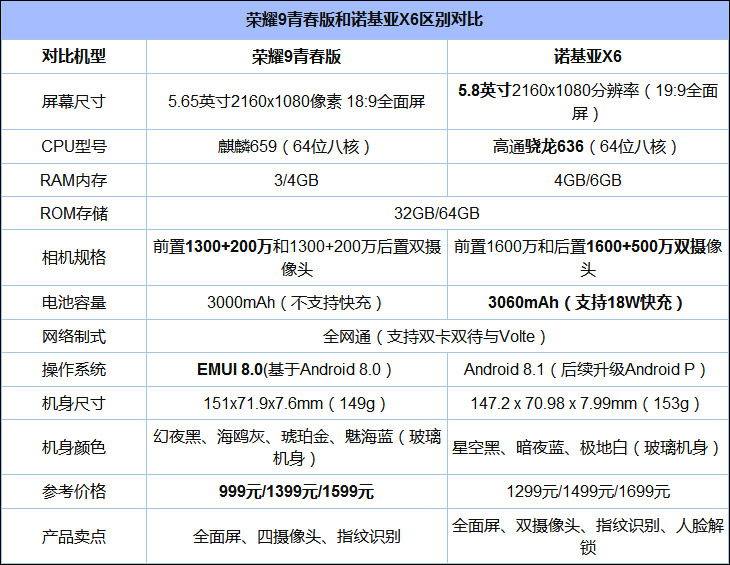
Task: Click the 前置1300+200万 camera cell
Action: [297, 257]
